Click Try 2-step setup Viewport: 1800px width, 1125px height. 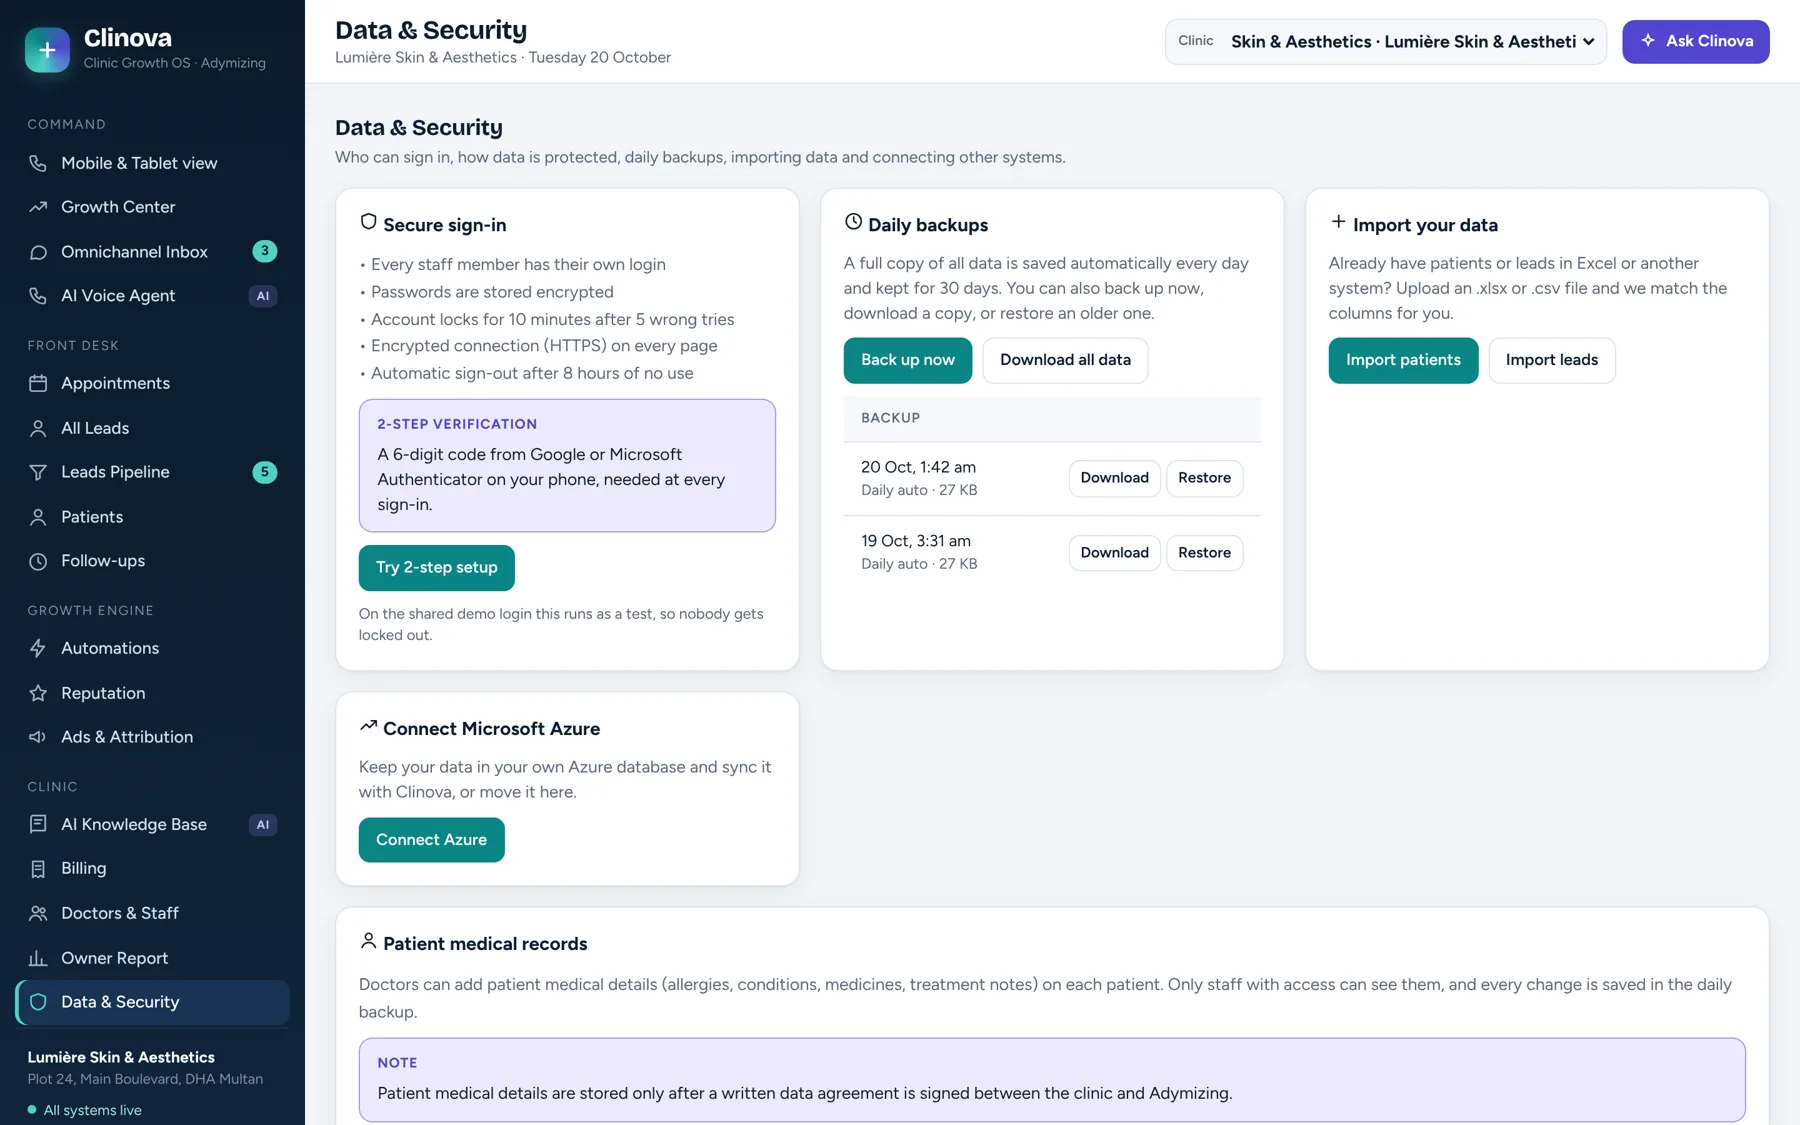436,568
